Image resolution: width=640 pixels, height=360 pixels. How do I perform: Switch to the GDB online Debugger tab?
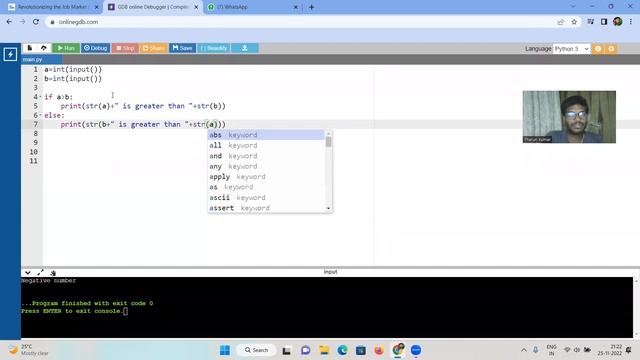pos(153,7)
